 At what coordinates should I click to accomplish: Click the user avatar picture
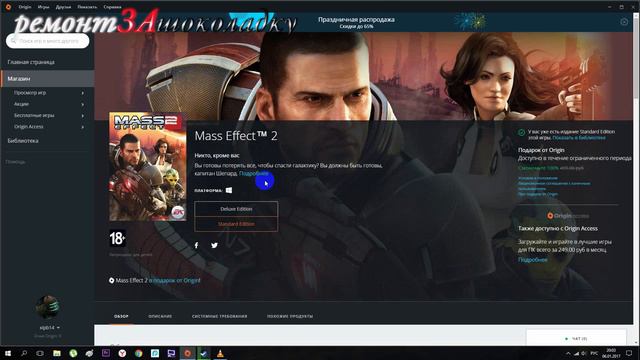(47, 307)
